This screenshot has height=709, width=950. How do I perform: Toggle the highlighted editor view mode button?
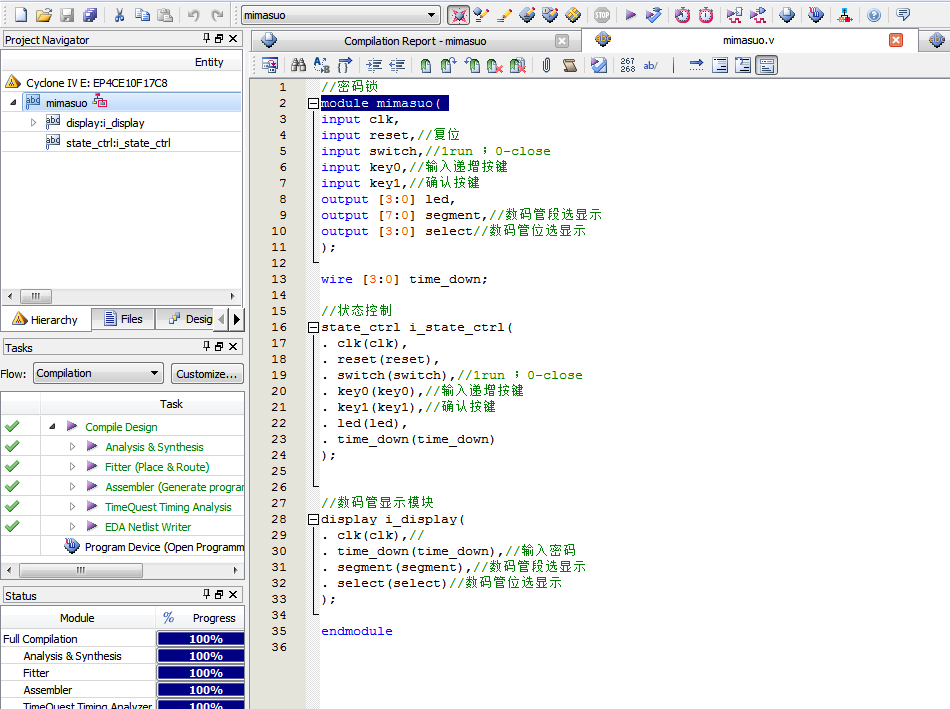766,65
